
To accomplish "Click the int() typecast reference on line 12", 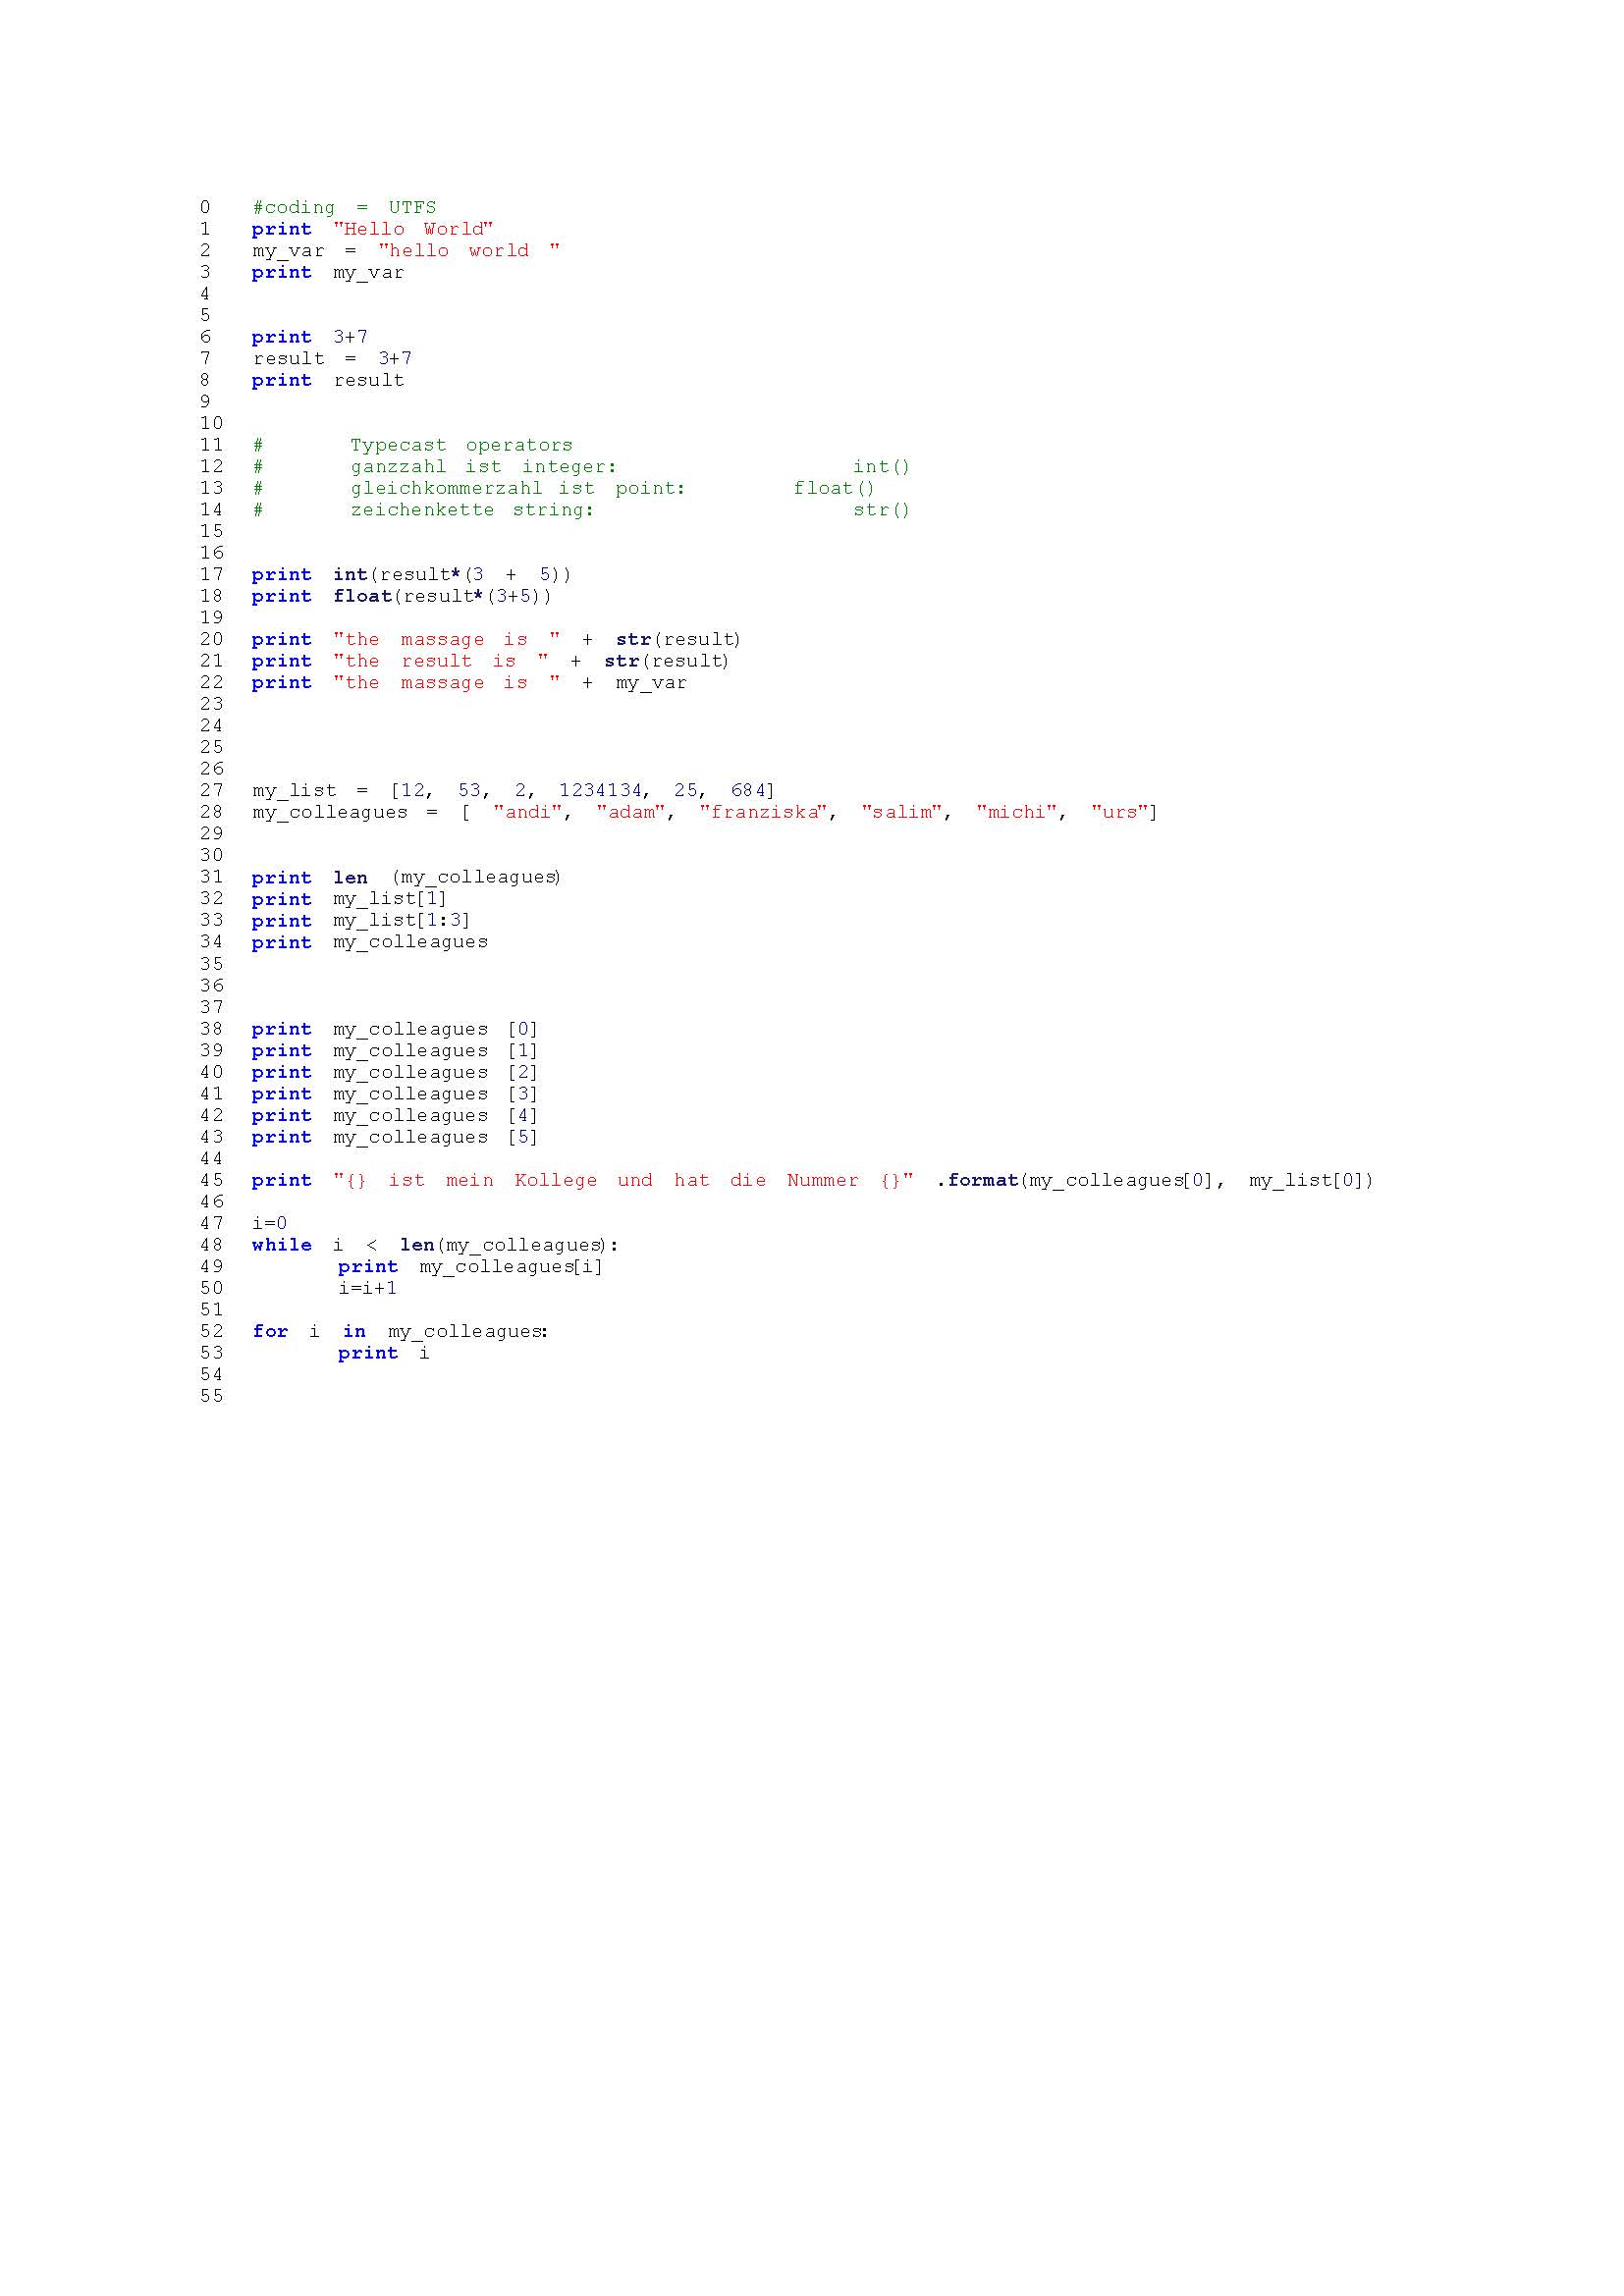I will click(x=880, y=466).
